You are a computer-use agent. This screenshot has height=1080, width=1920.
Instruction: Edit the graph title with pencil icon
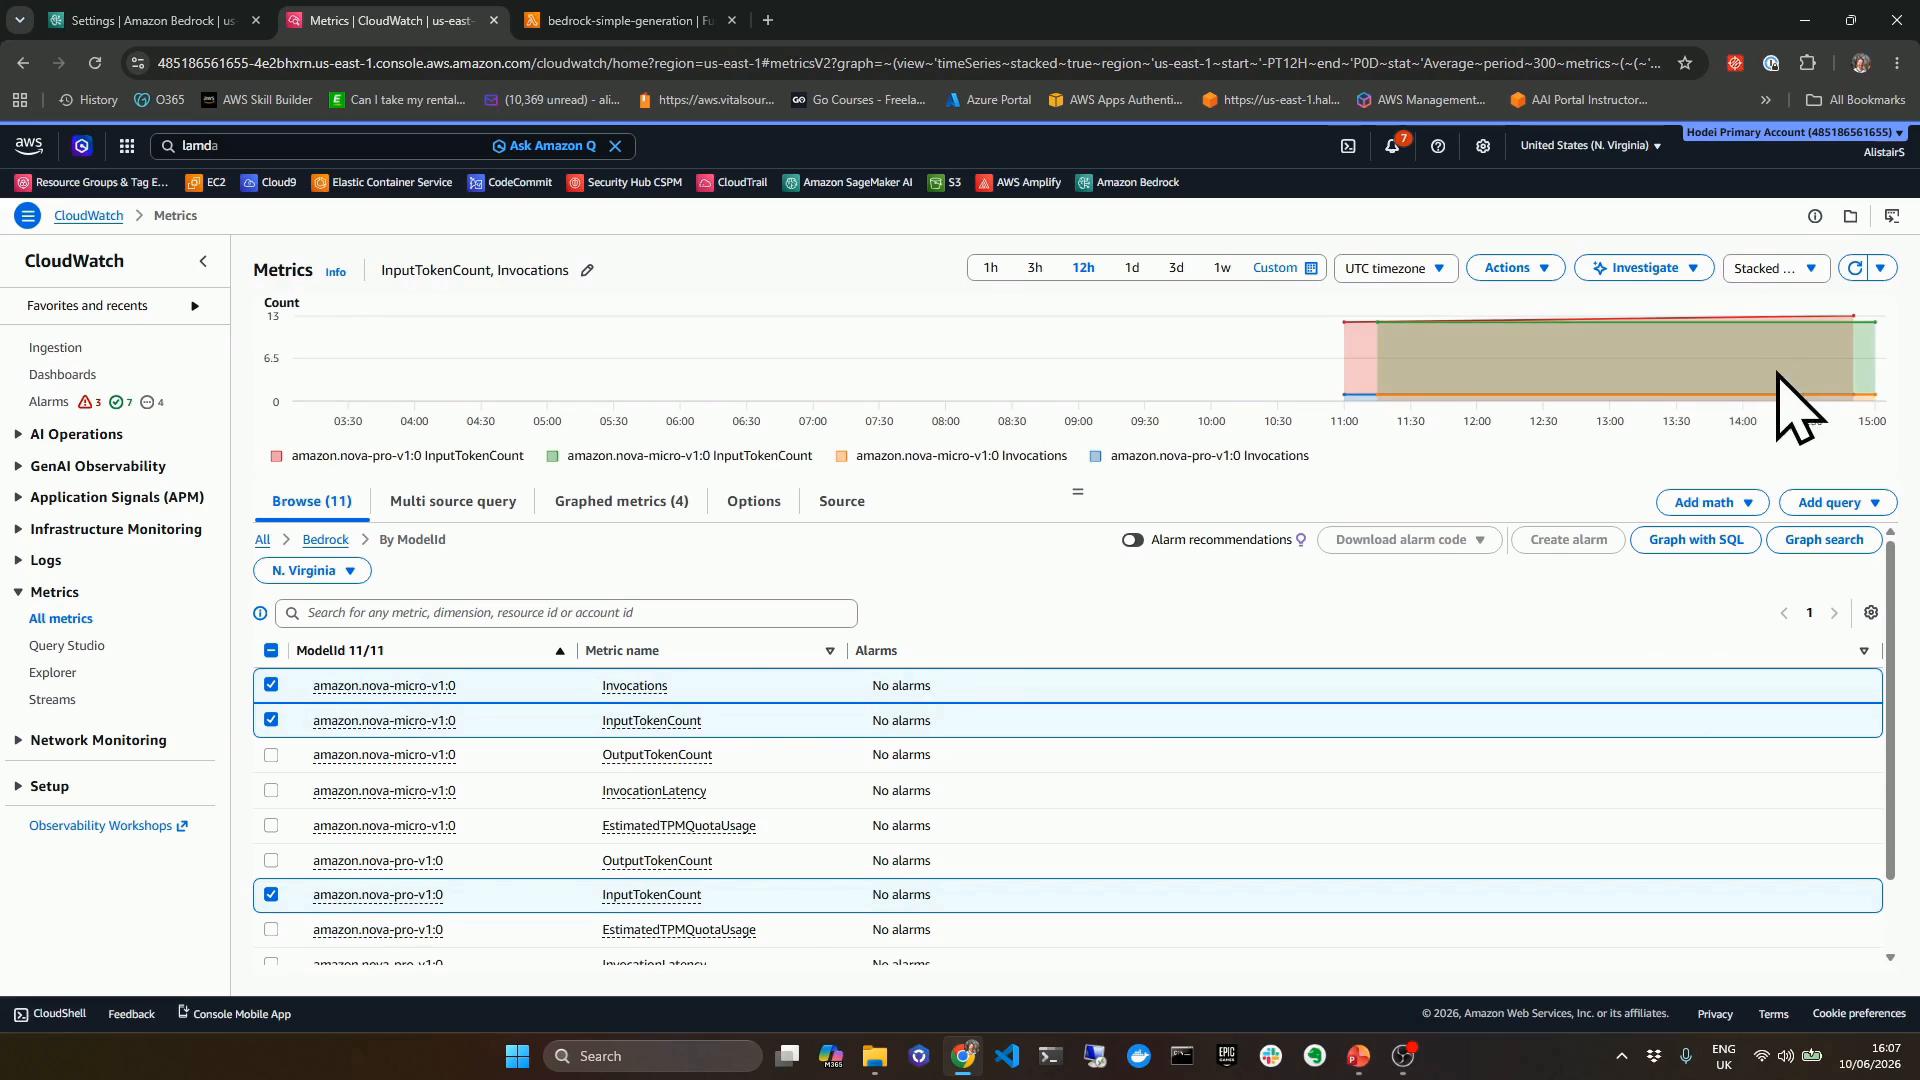coord(588,270)
